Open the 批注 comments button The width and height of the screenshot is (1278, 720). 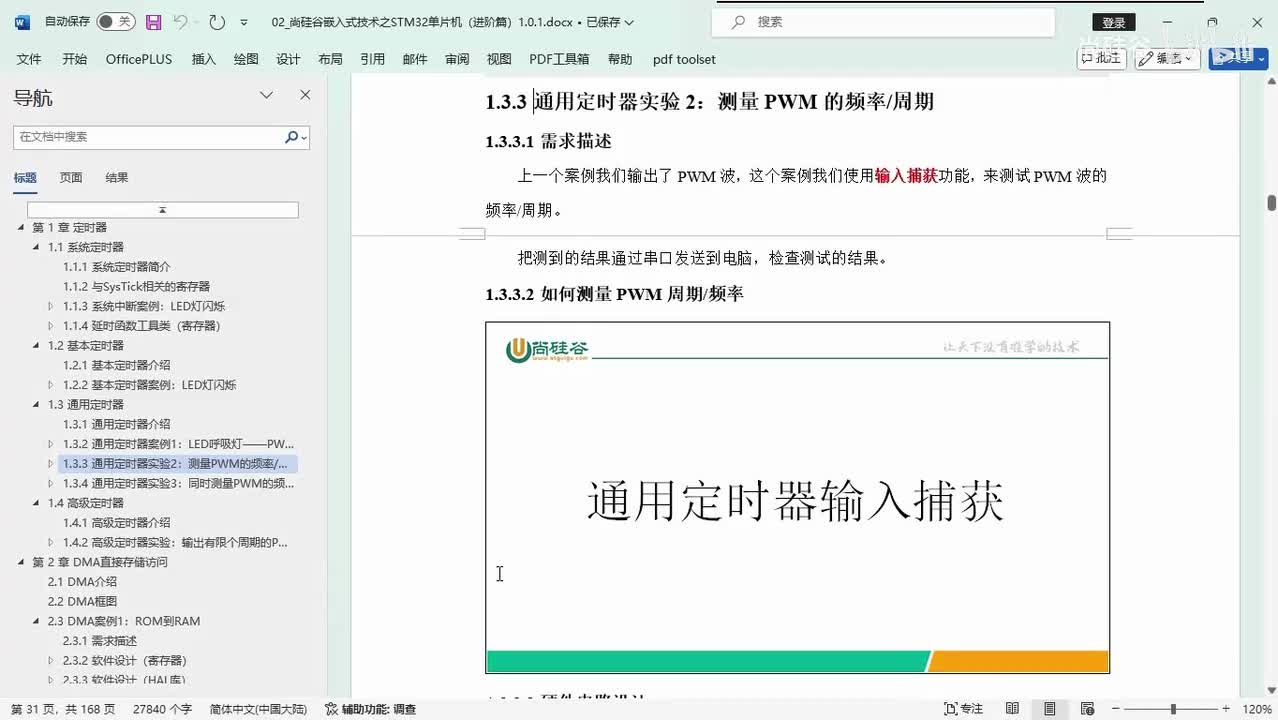click(1101, 58)
